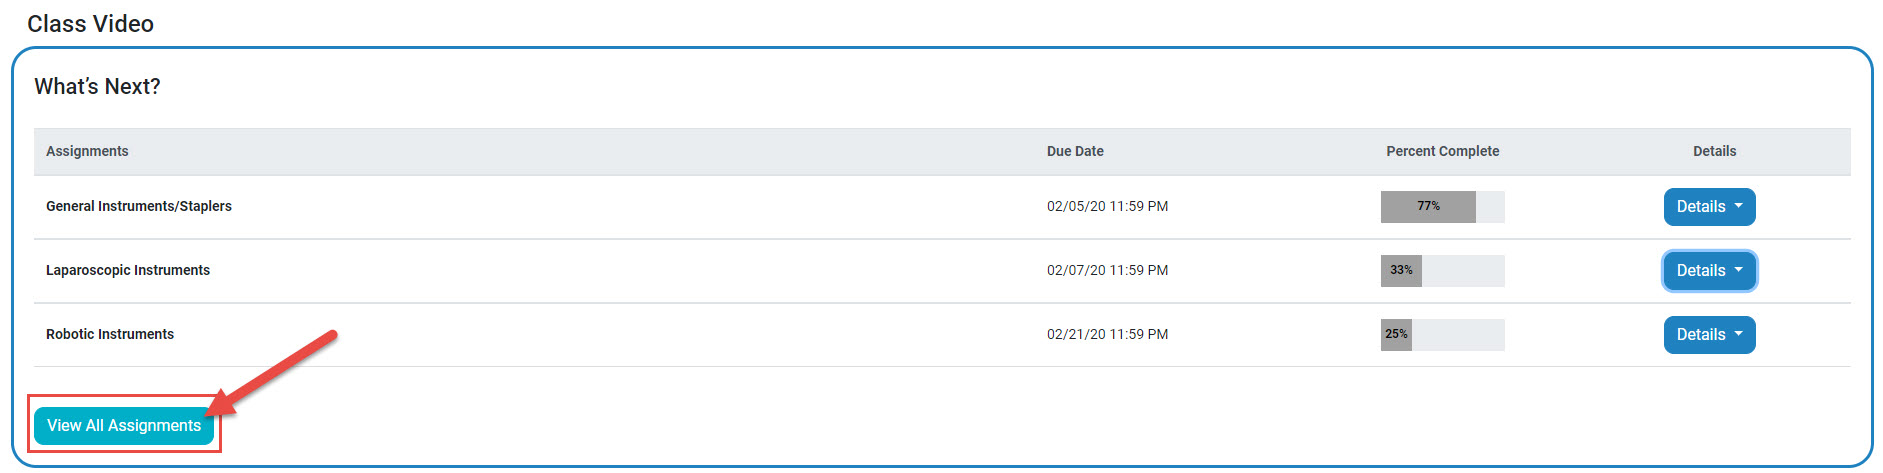Click the Details column header
Viewport: 1883px width, 473px height.
pos(1714,151)
